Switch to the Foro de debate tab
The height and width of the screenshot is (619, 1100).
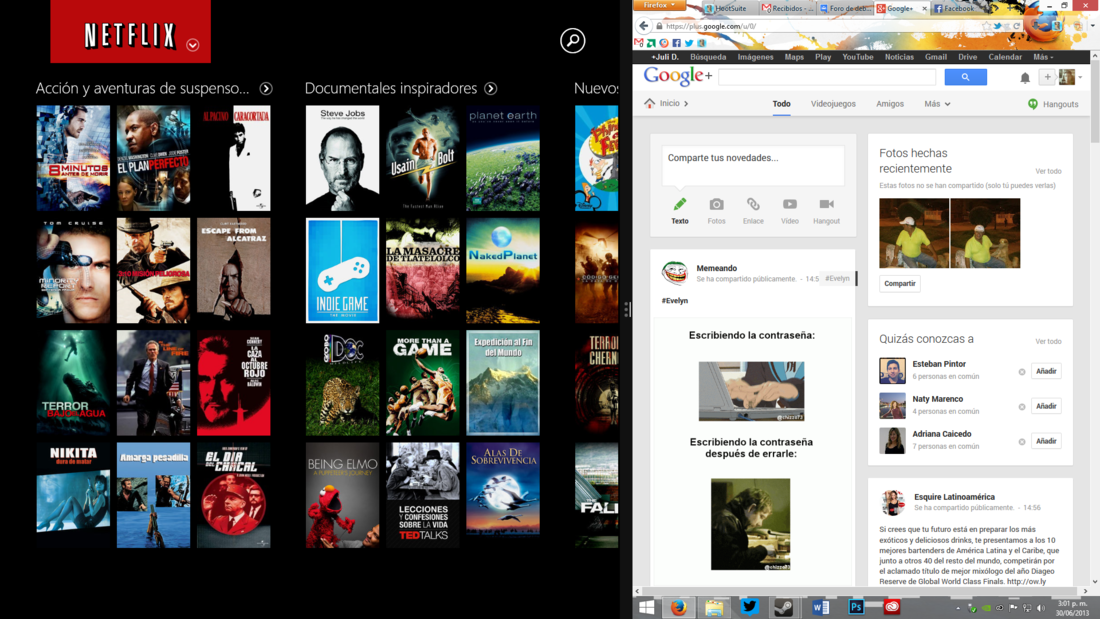844,8
